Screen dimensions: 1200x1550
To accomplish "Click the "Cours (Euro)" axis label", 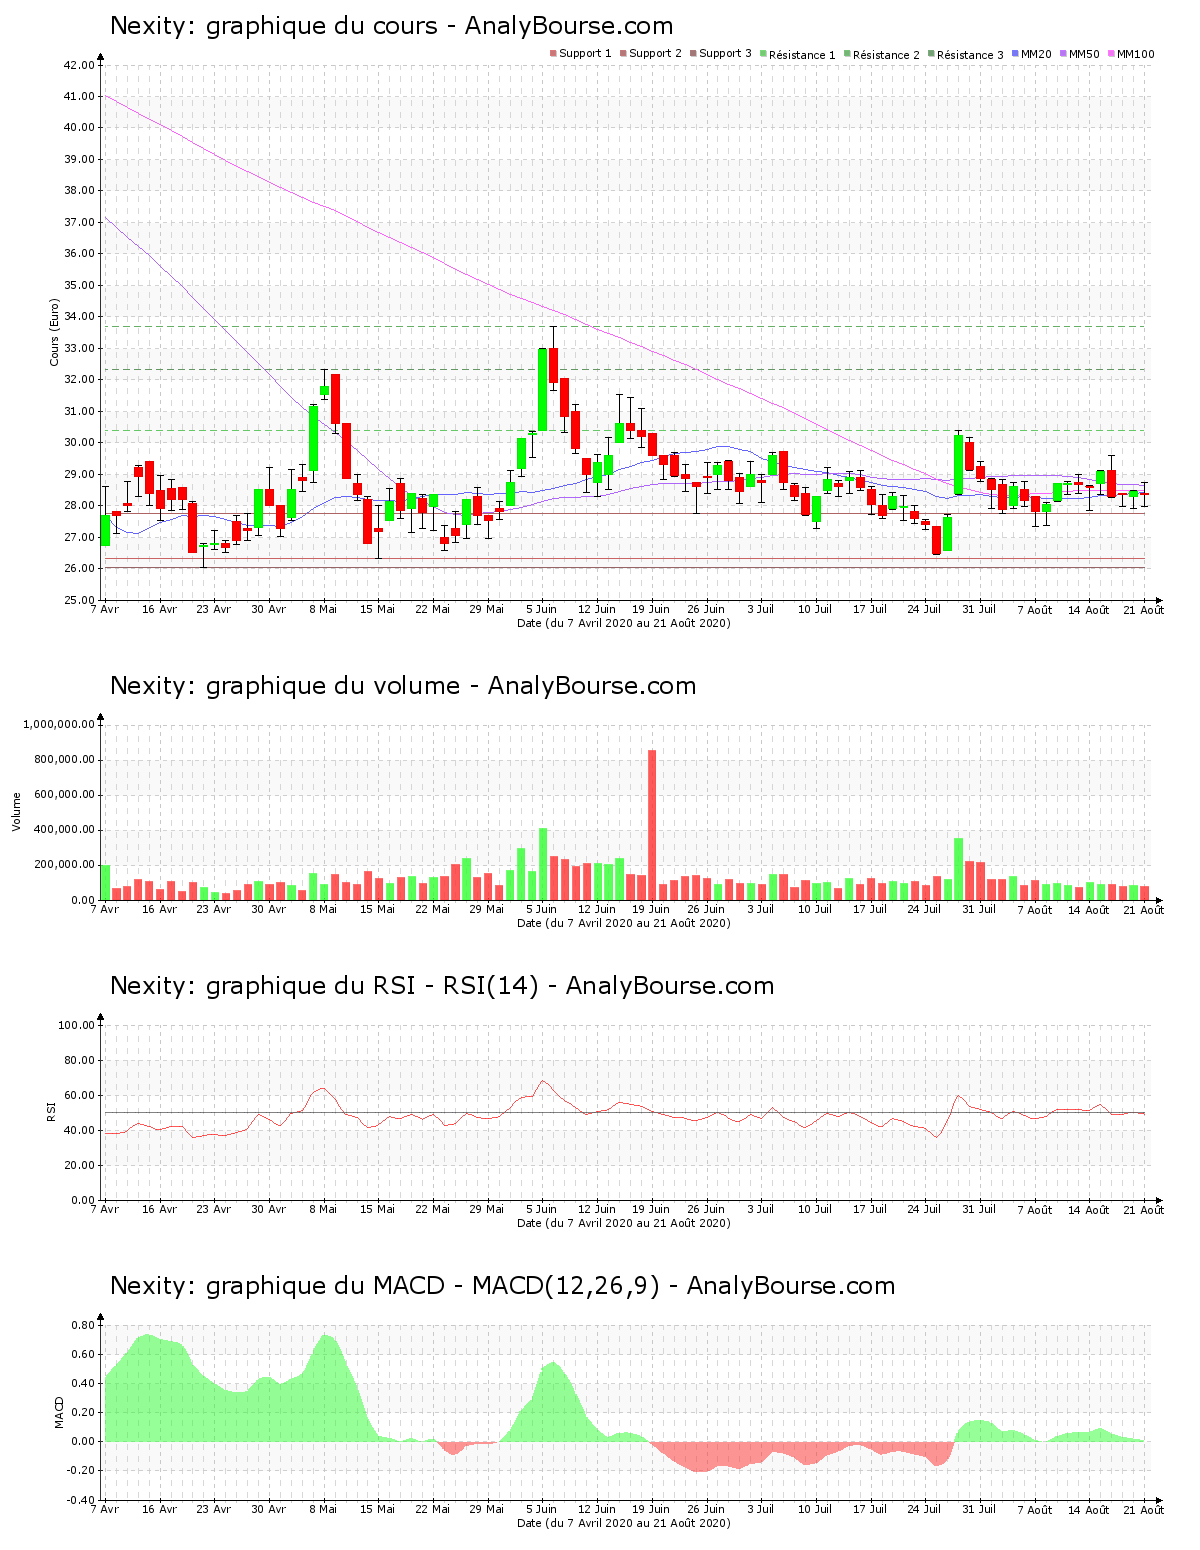I will 54,332.
